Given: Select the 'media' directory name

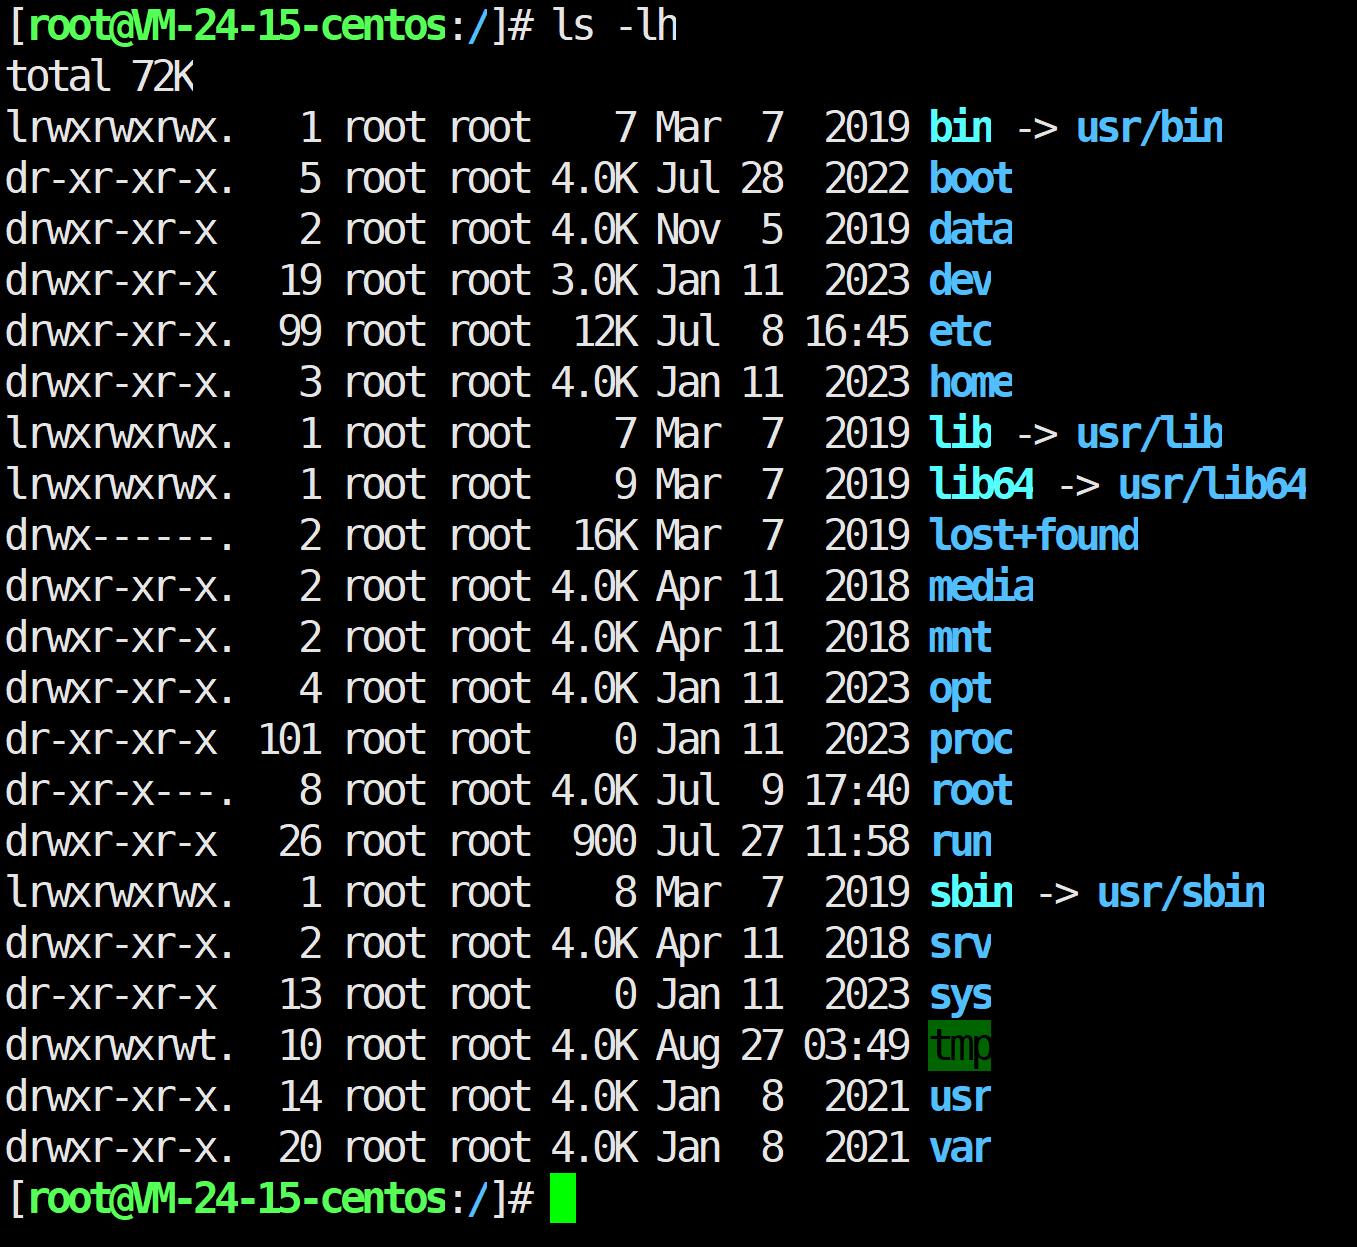Looking at the screenshot, I should (982, 586).
